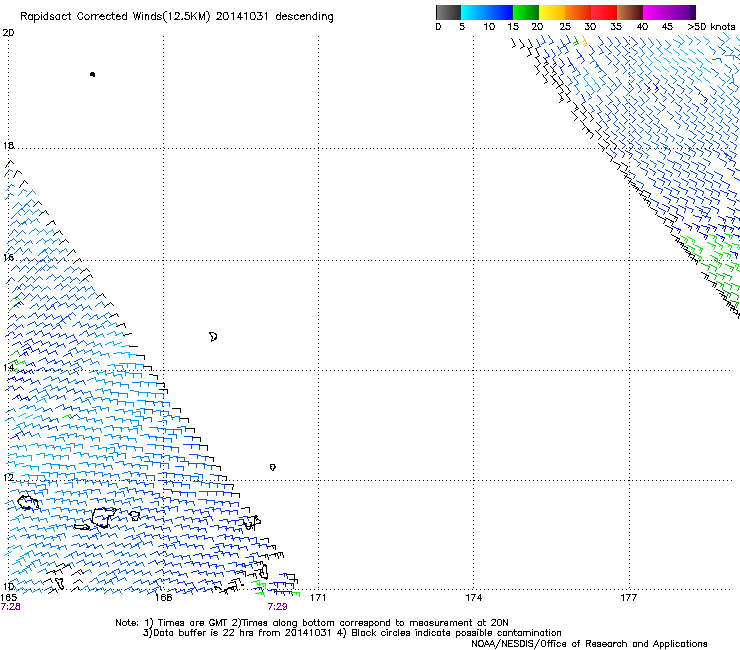
Task: Click the latitude label '18'
Action: pos(8,145)
